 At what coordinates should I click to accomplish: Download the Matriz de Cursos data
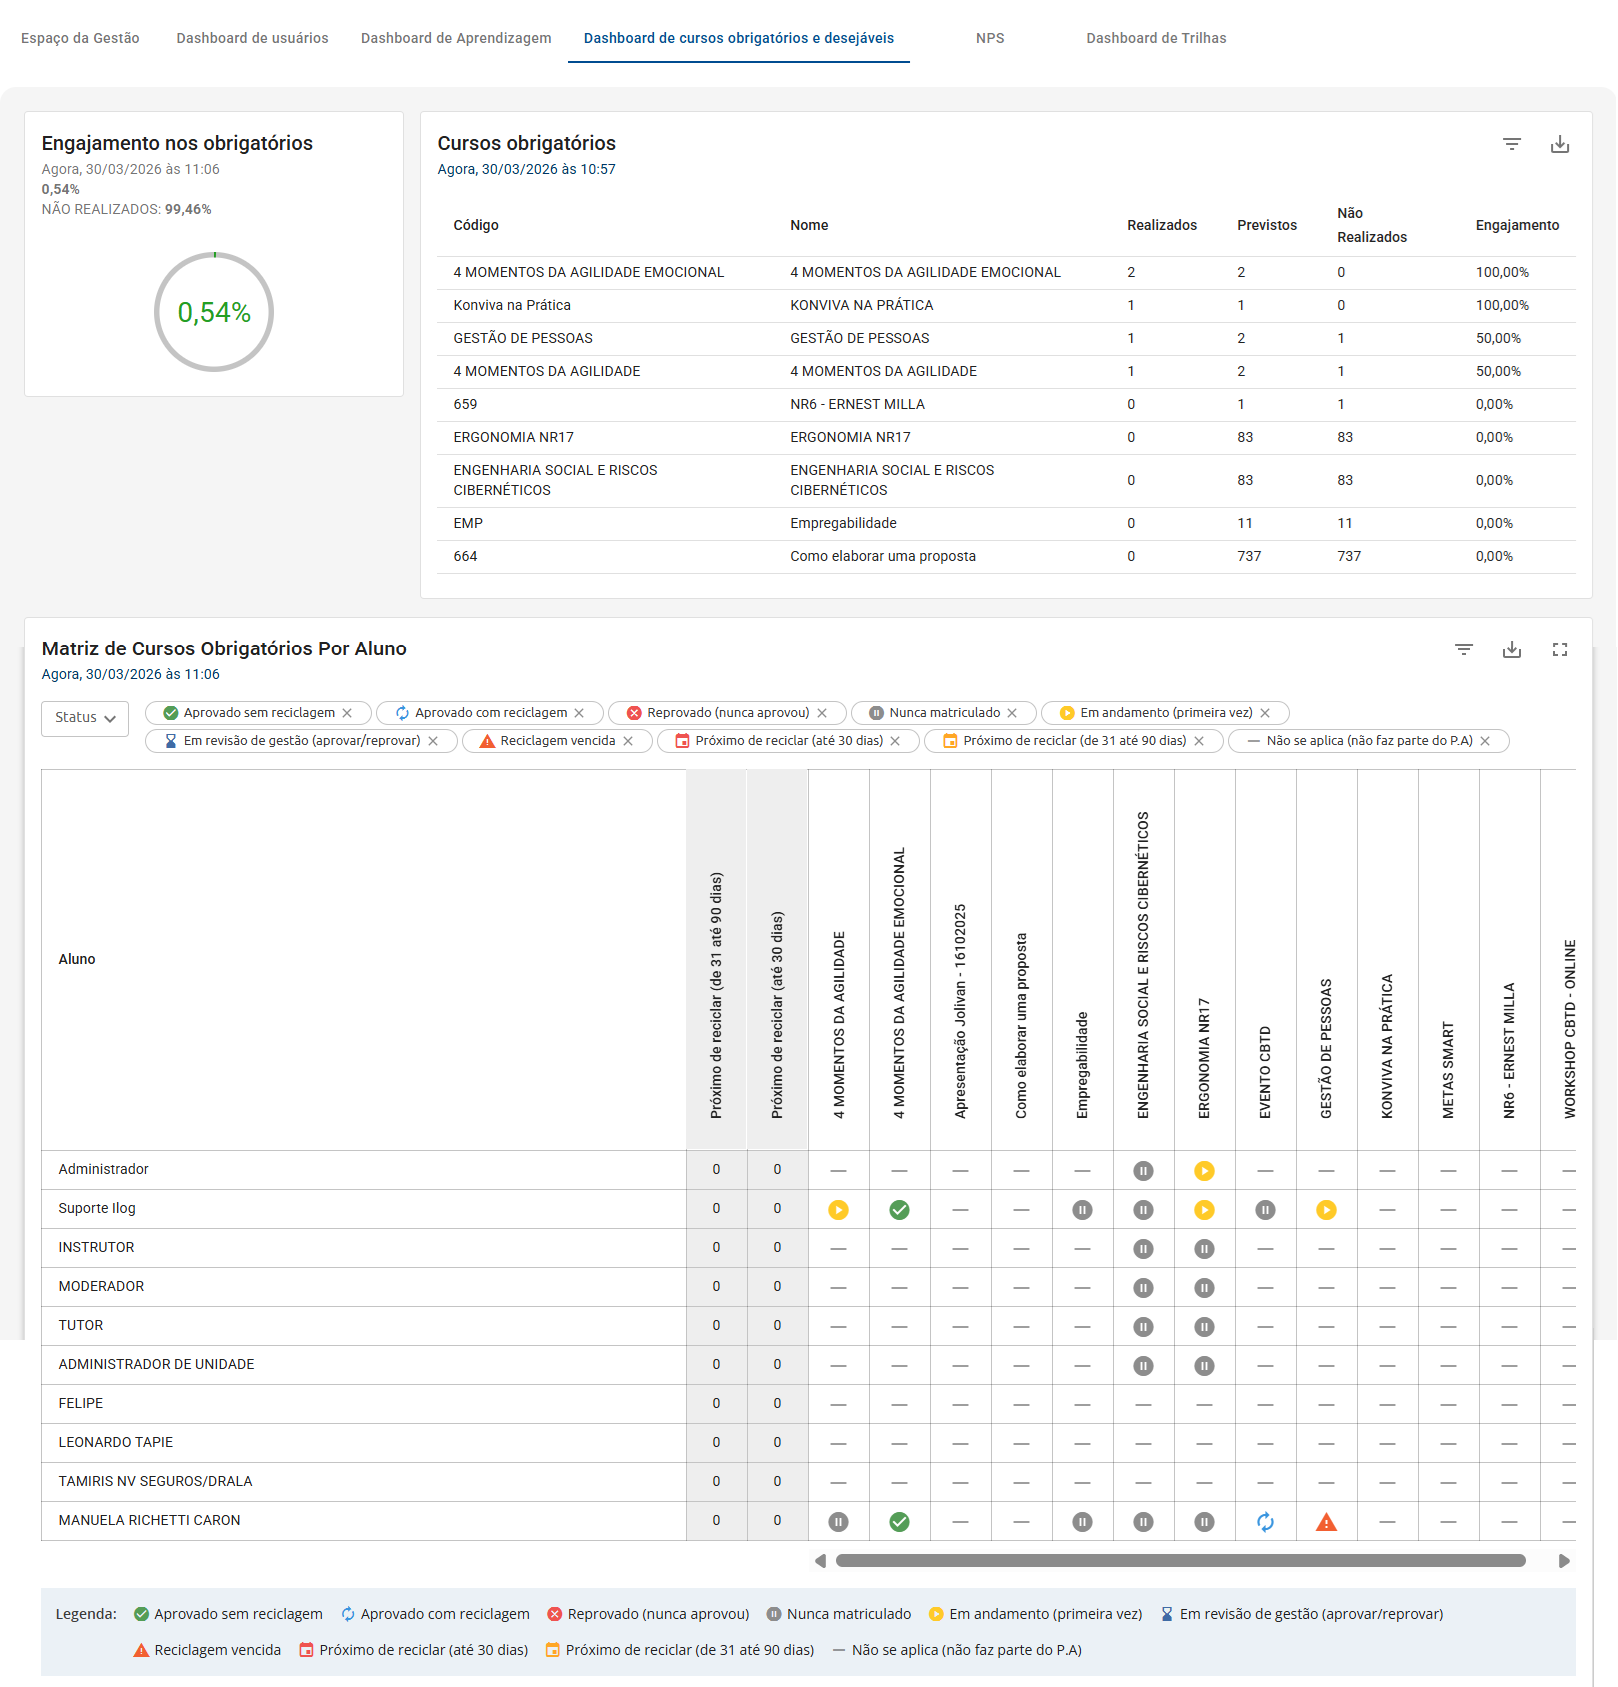pos(1511,649)
